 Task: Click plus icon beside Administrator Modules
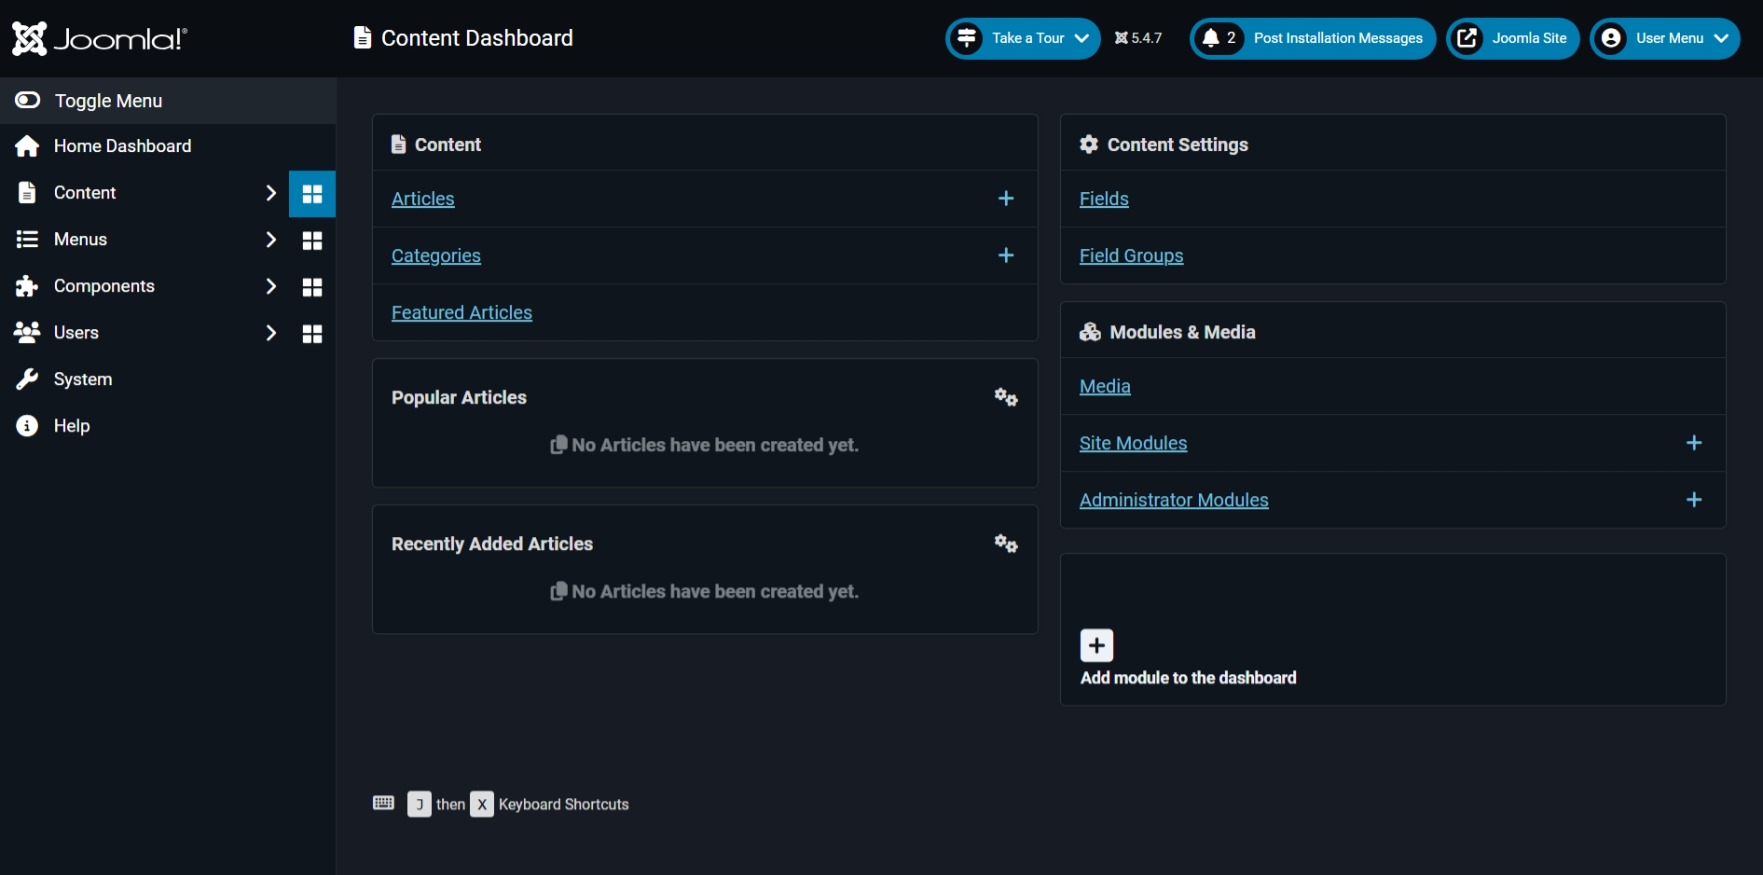[1694, 500]
